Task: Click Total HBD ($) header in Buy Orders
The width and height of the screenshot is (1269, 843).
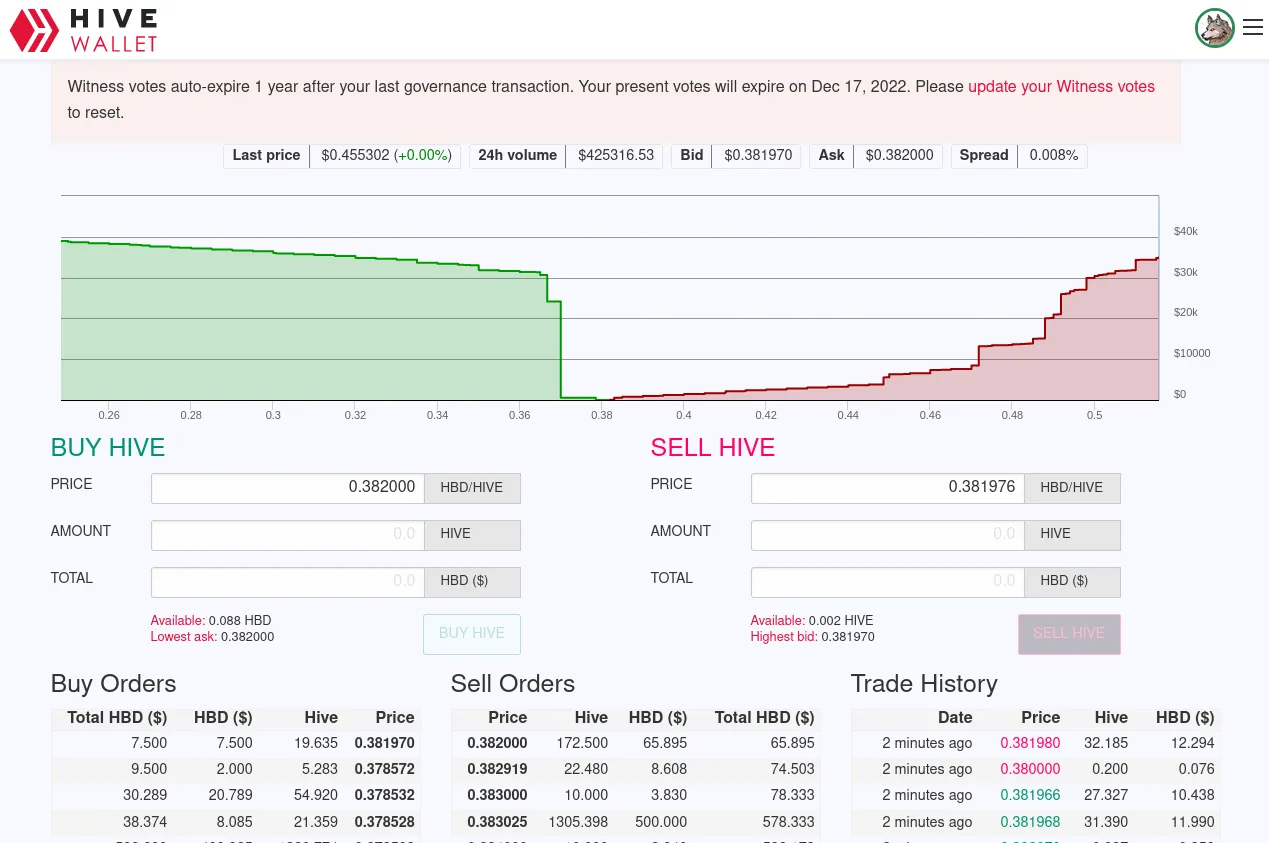Action: [117, 717]
